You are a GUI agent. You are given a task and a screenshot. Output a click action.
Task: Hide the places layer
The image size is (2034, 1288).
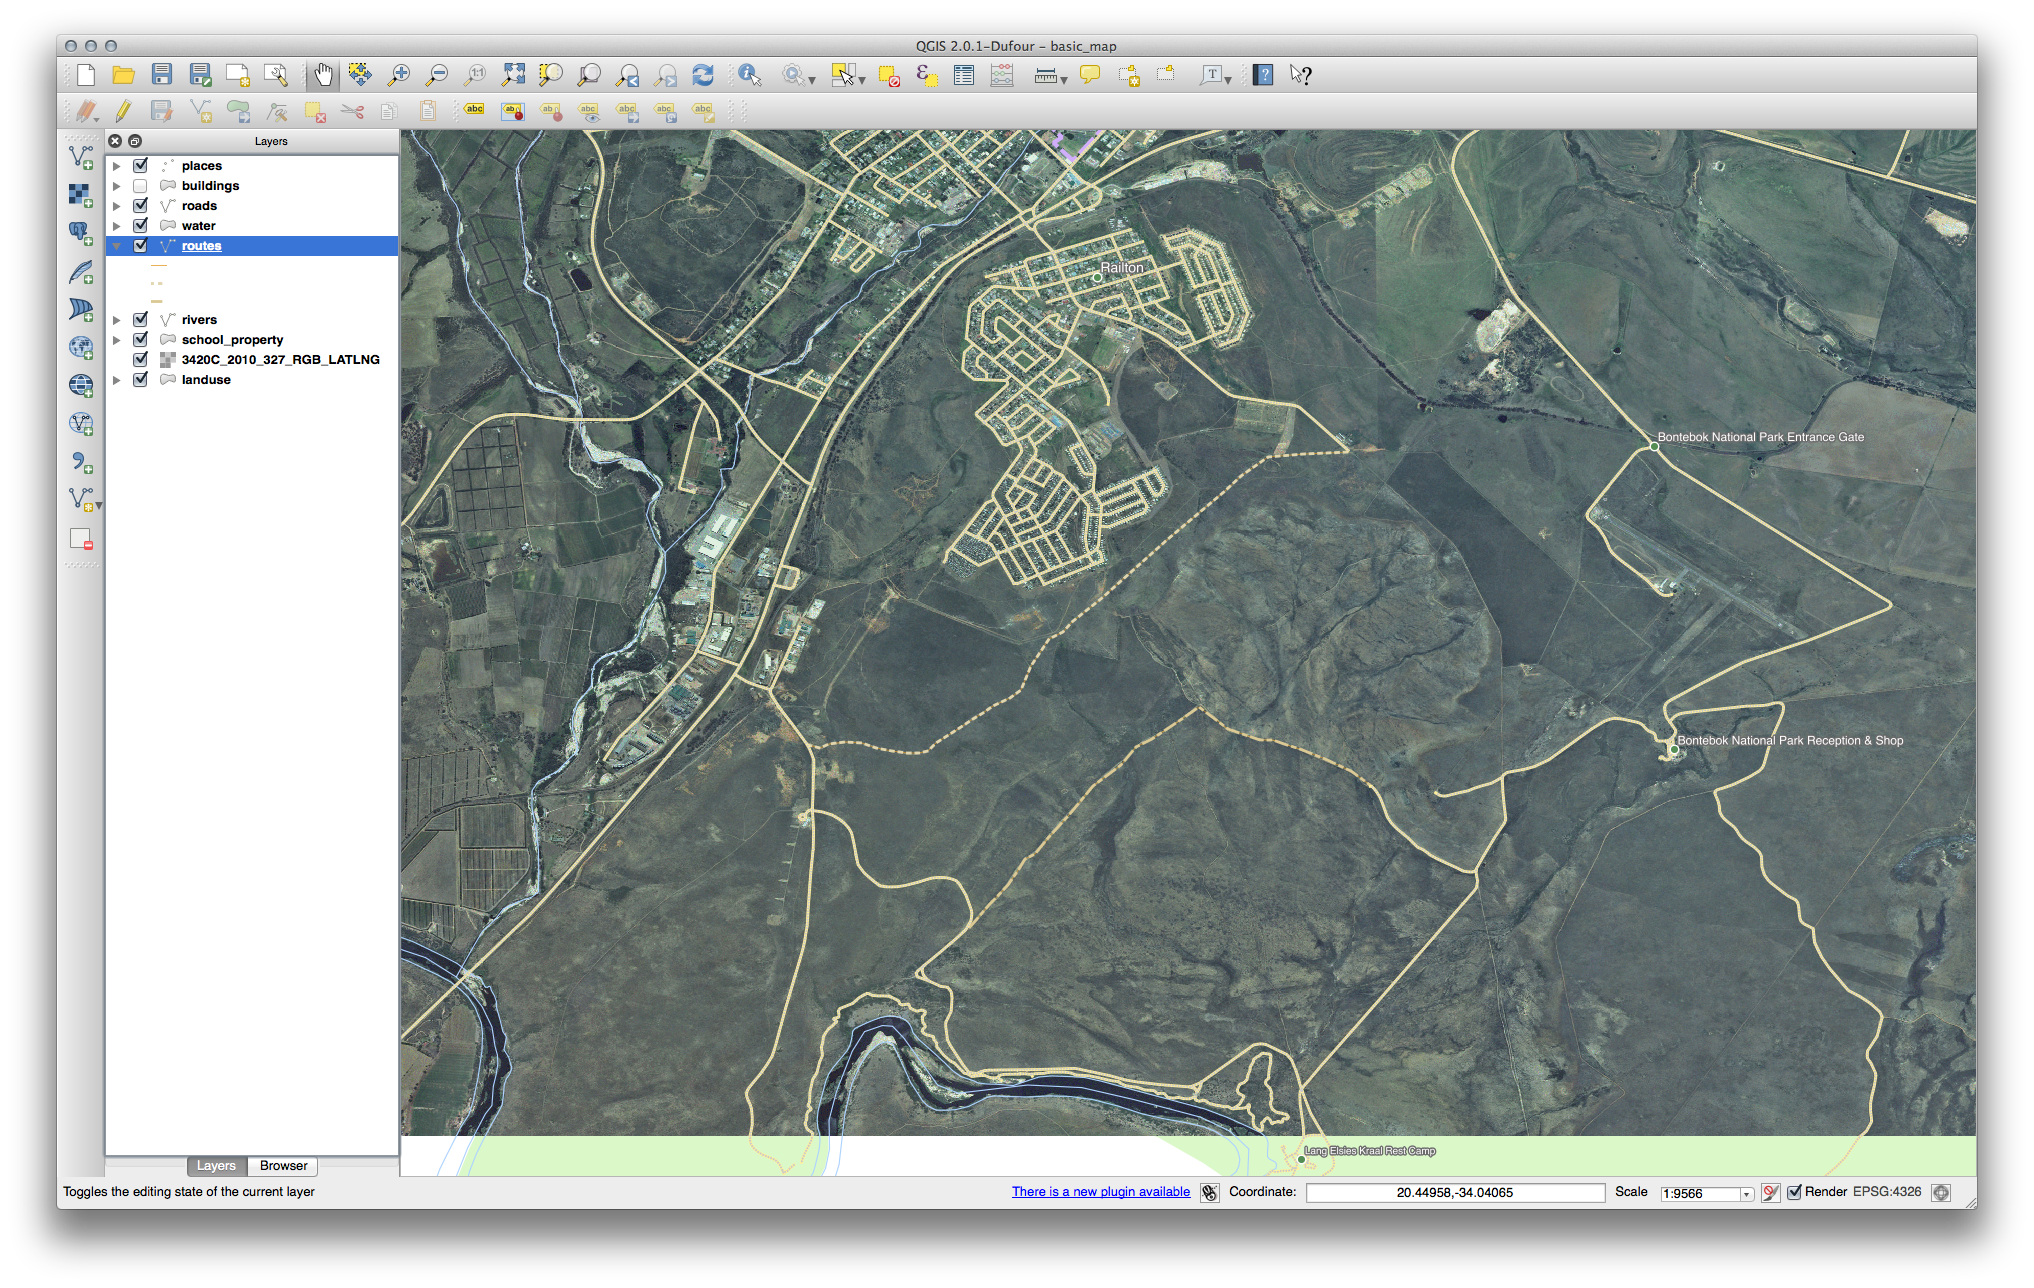coord(140,166)
